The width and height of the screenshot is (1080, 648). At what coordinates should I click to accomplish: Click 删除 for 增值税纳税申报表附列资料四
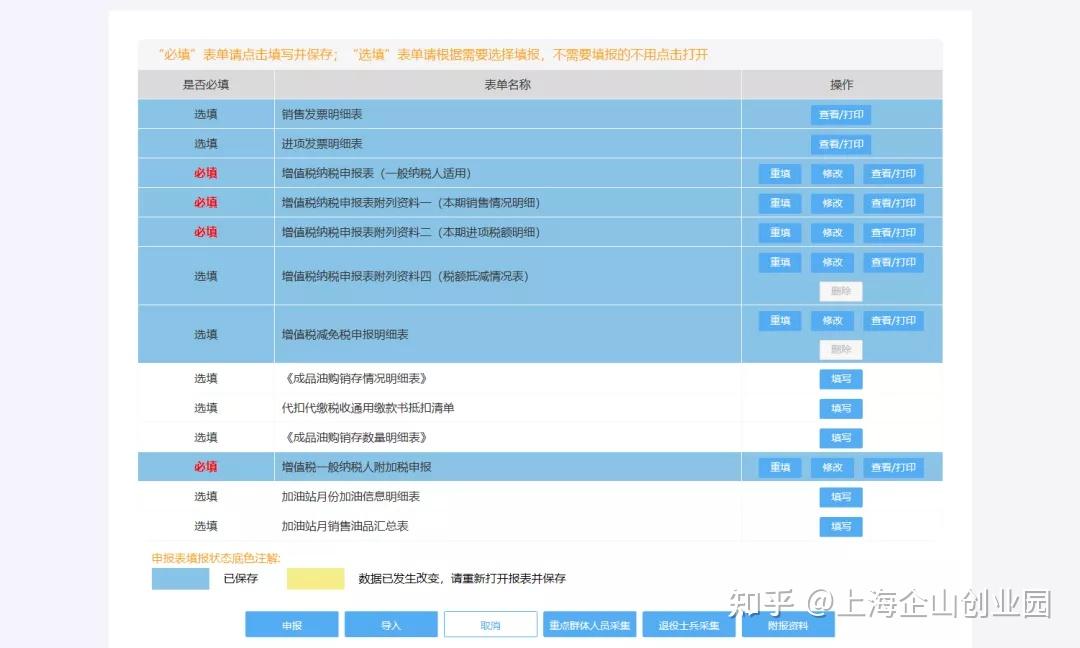pos(841,291)
